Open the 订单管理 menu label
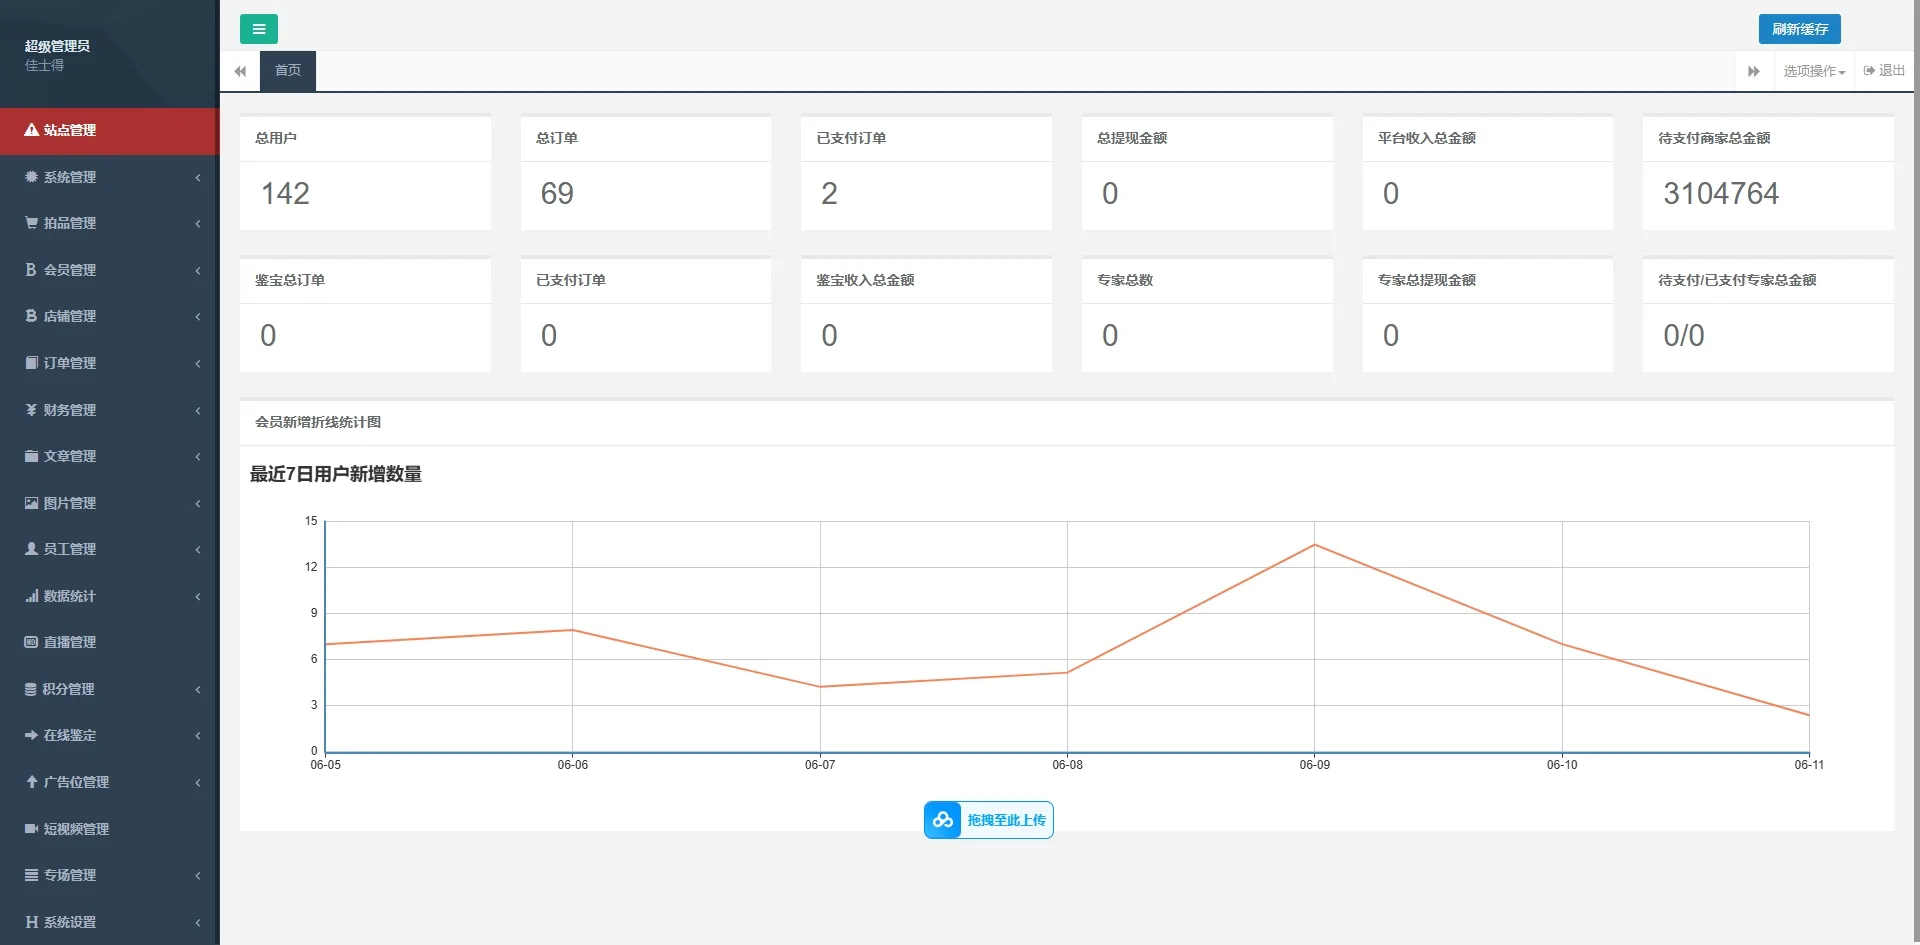This screenshot has width=1920, height=945. click(x=70, y=363)
